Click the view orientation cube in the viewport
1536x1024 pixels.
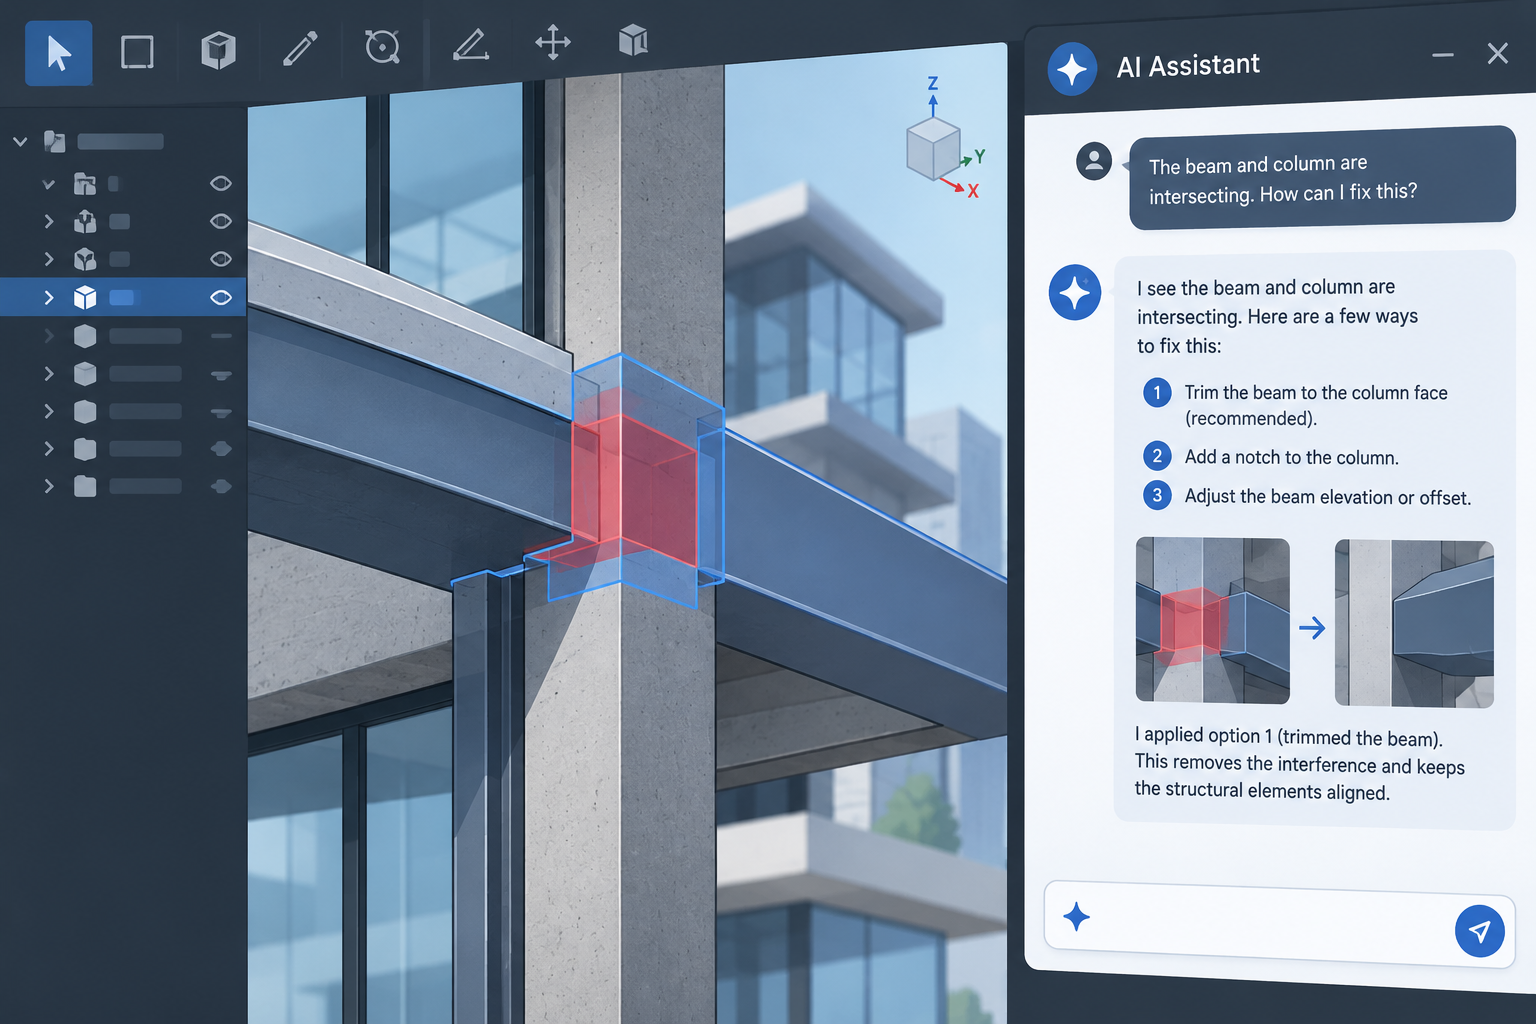[933, 150]
